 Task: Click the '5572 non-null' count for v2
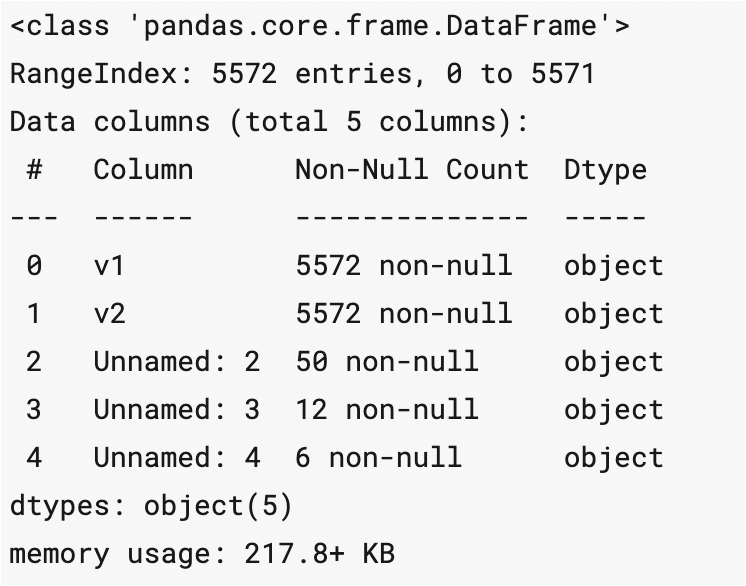403,313
